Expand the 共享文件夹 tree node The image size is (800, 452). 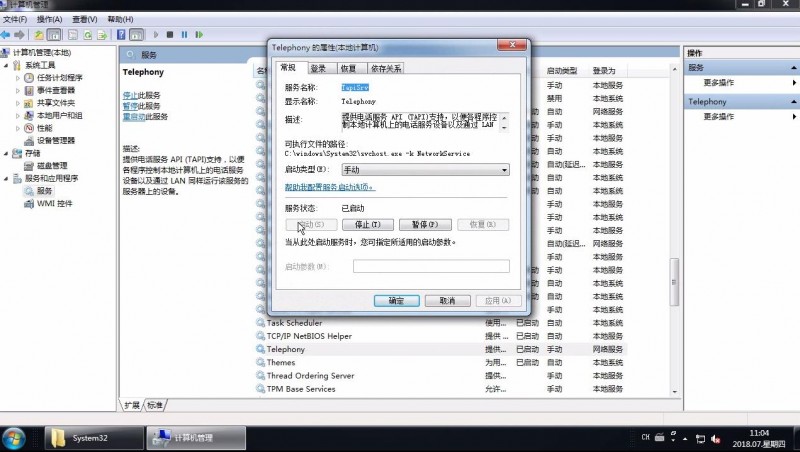(x=18, y=103)
